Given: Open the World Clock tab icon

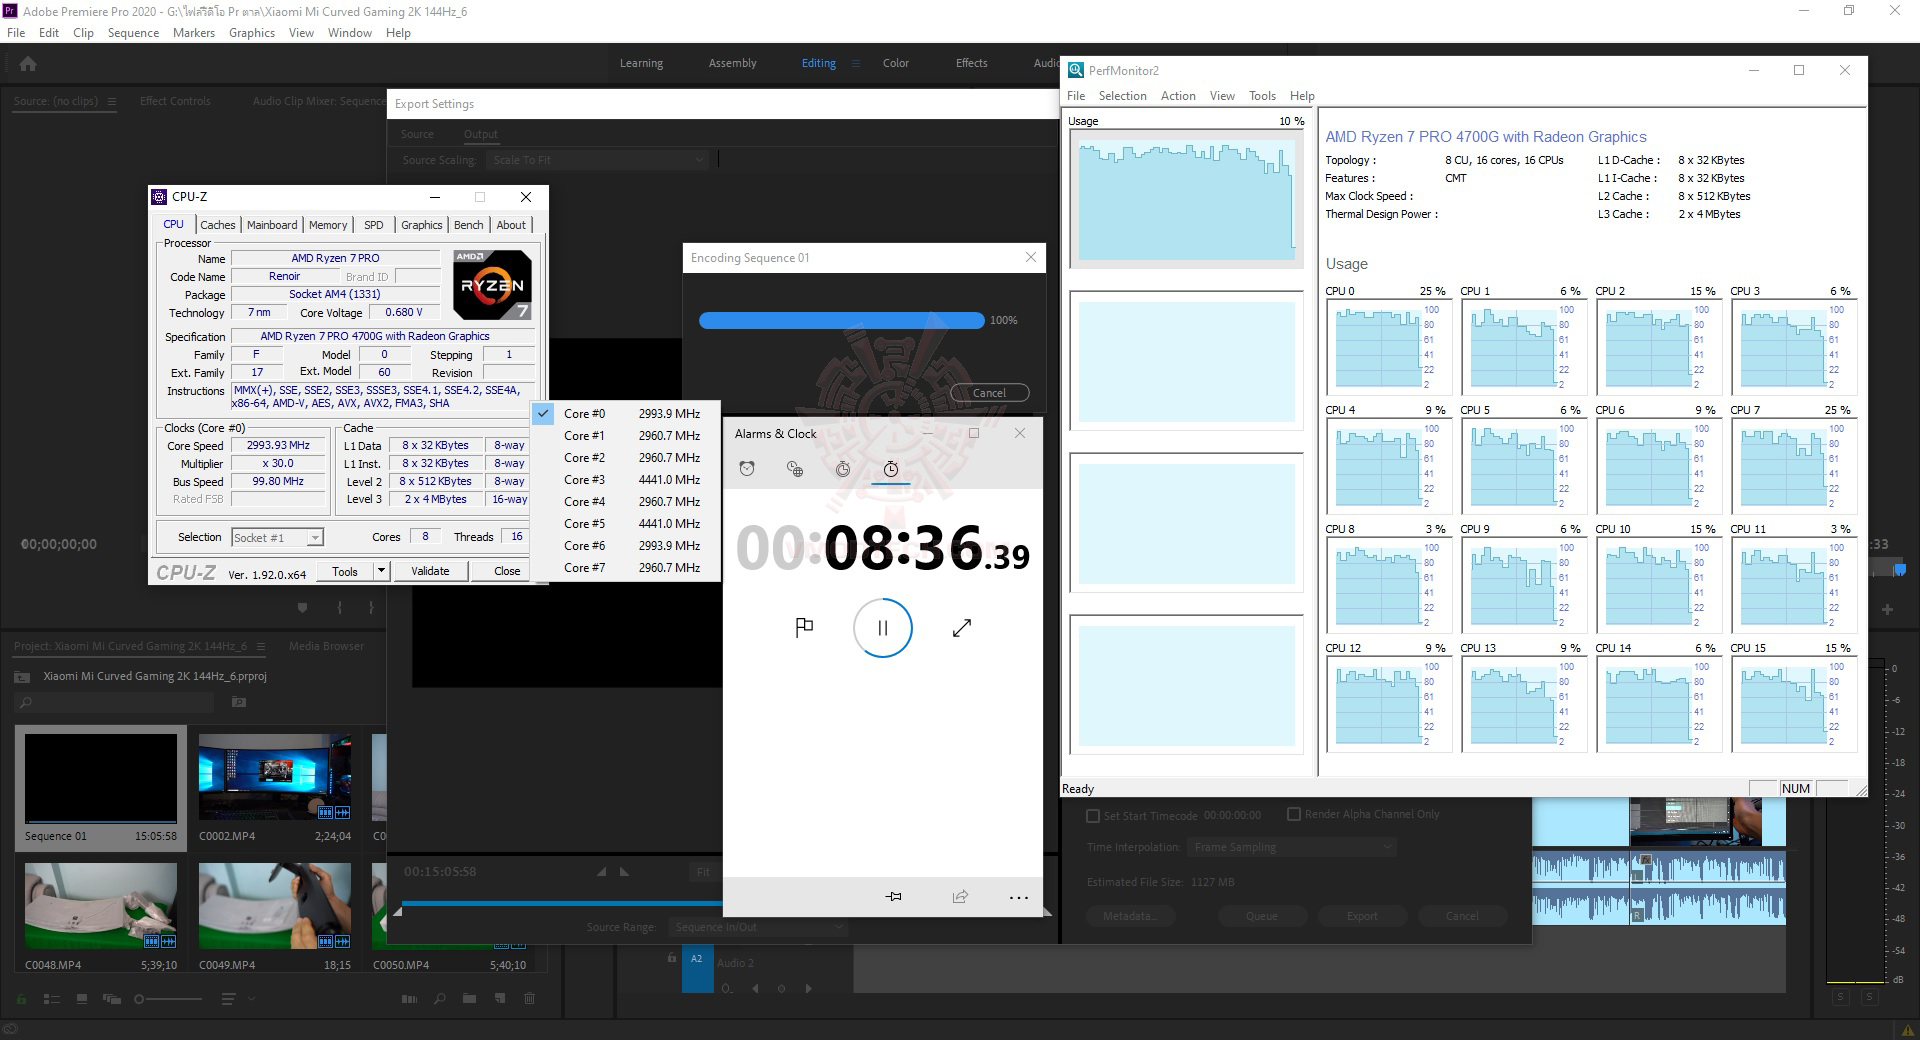Looking at the screenshot, I should (x=795, y=469).
